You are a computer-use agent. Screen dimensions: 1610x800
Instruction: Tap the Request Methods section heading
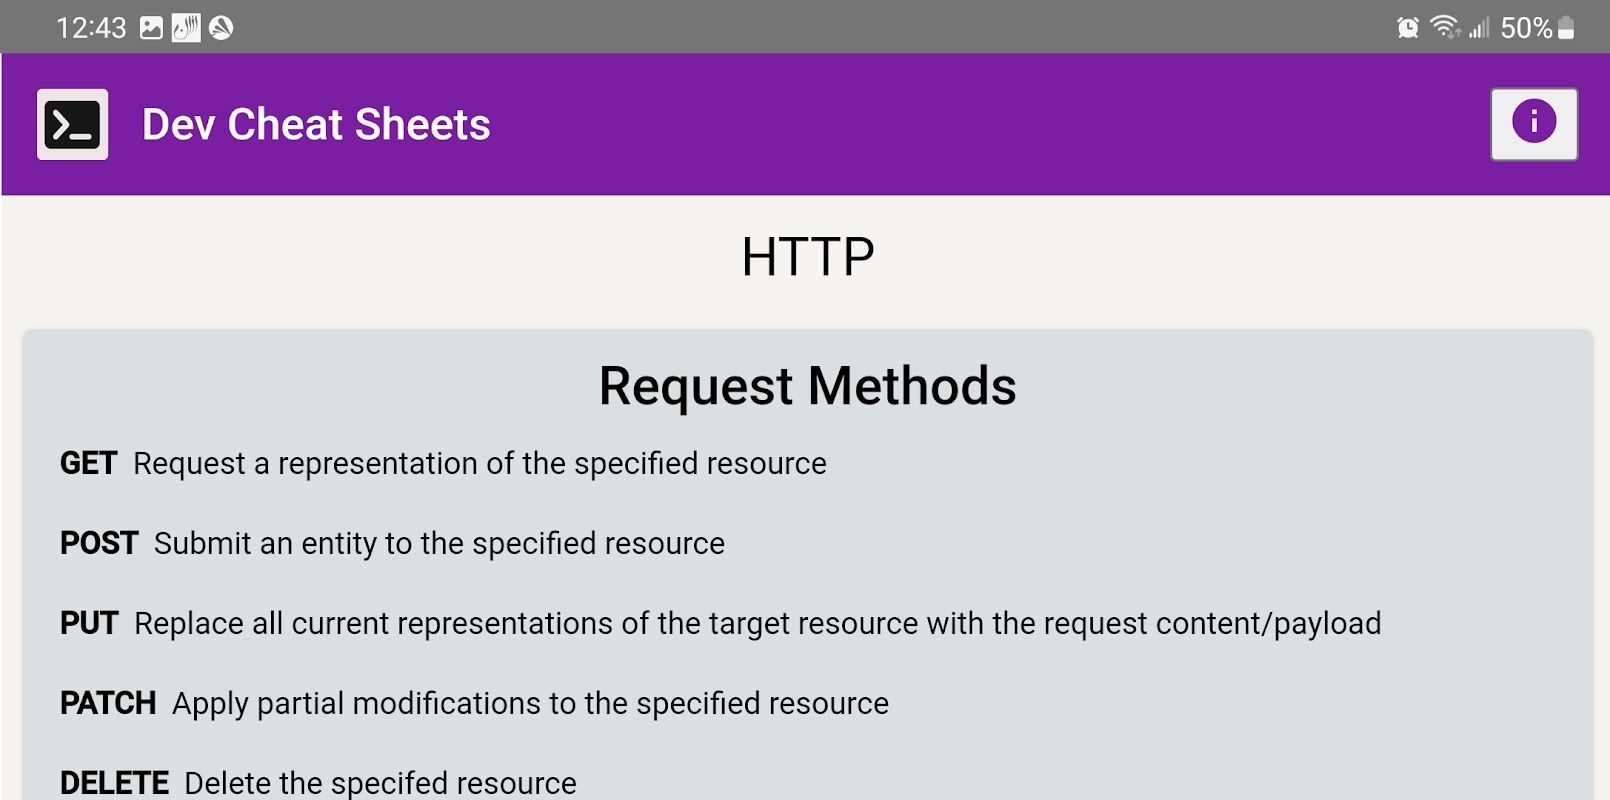point(807,386)
